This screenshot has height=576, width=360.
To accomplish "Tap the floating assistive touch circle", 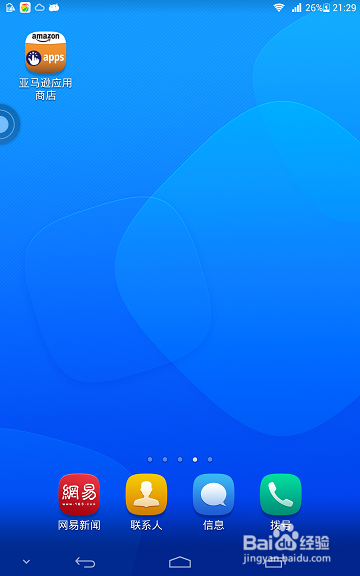I will click(x=7, y=124).
